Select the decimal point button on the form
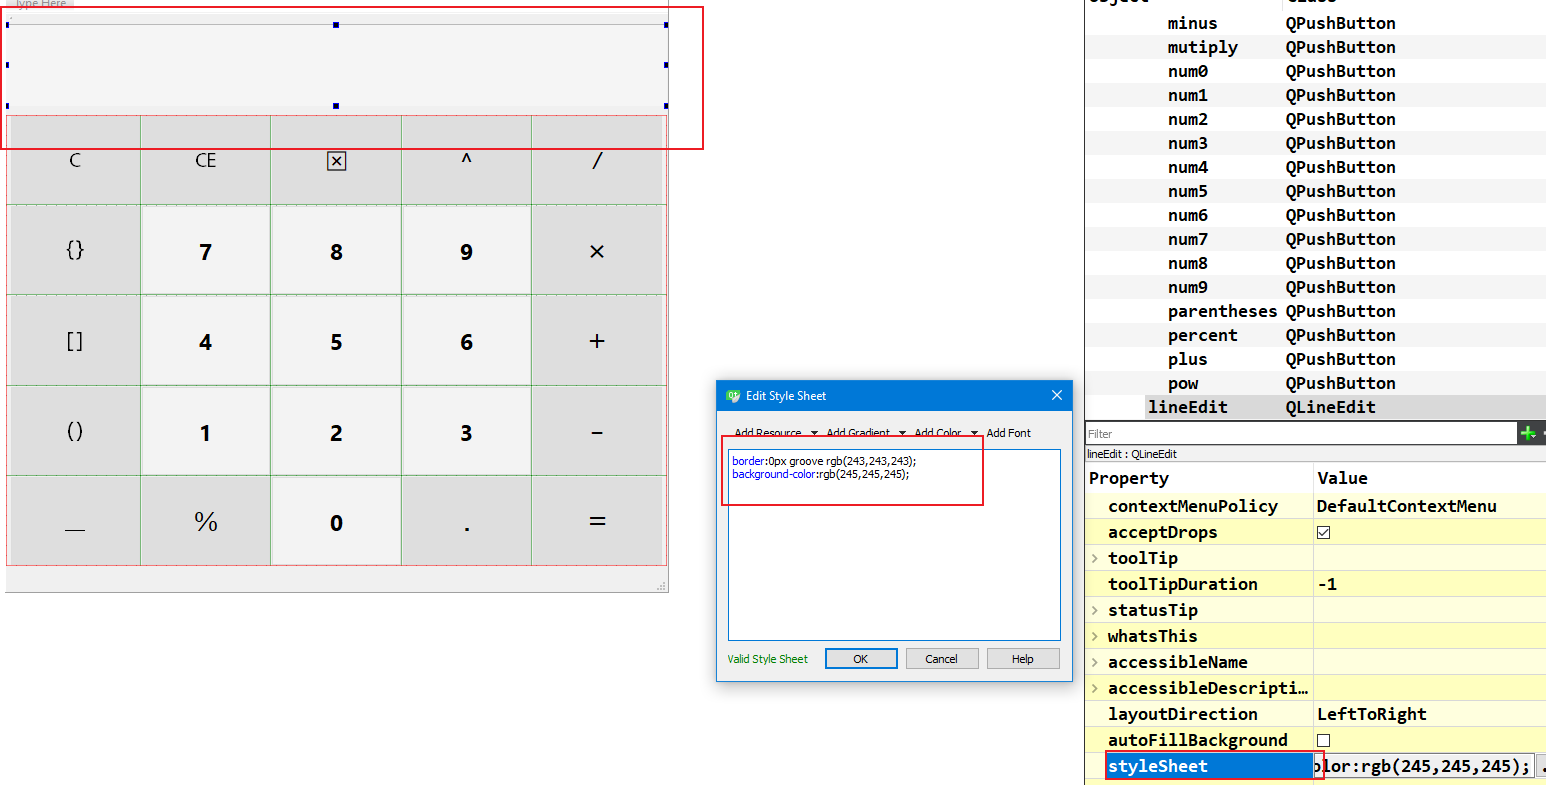This screenshot has height=785, width=1546. (x=466, y=522)
